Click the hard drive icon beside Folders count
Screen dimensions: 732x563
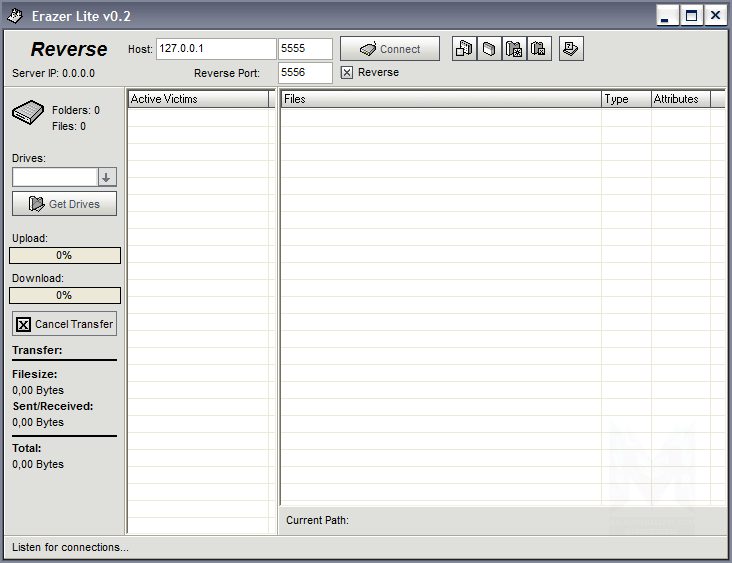[x=28, y=112]
